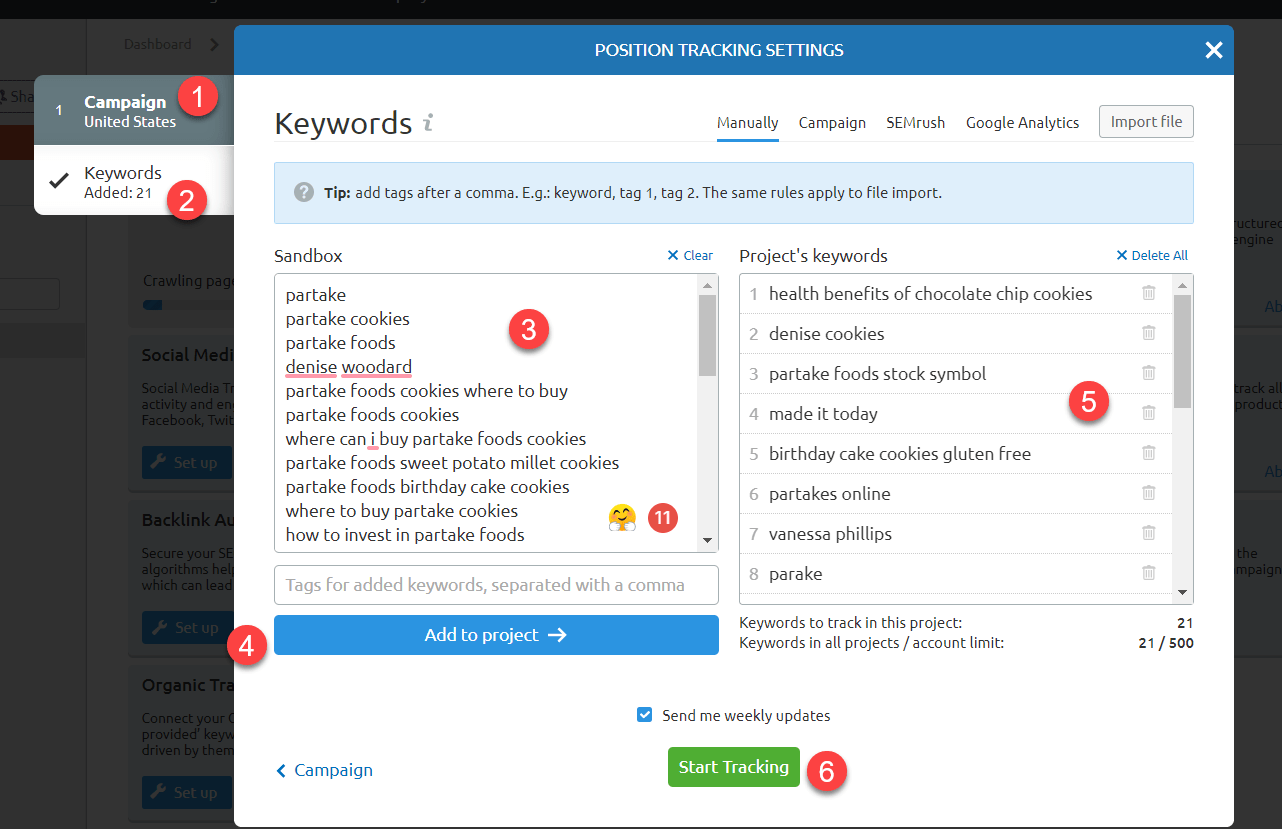Remove the 'vanessa phillips' keyword

(1148, 533)
